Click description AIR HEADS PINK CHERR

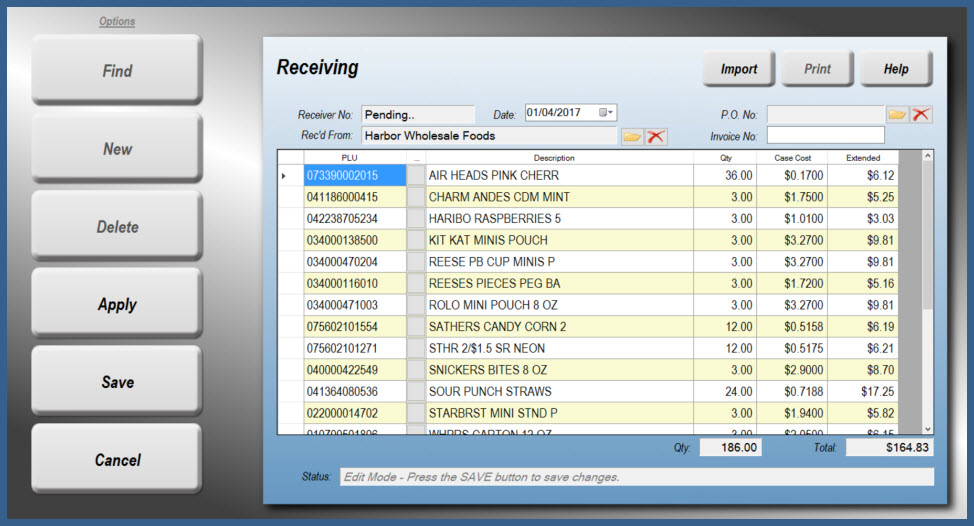(x=560, y=175)
